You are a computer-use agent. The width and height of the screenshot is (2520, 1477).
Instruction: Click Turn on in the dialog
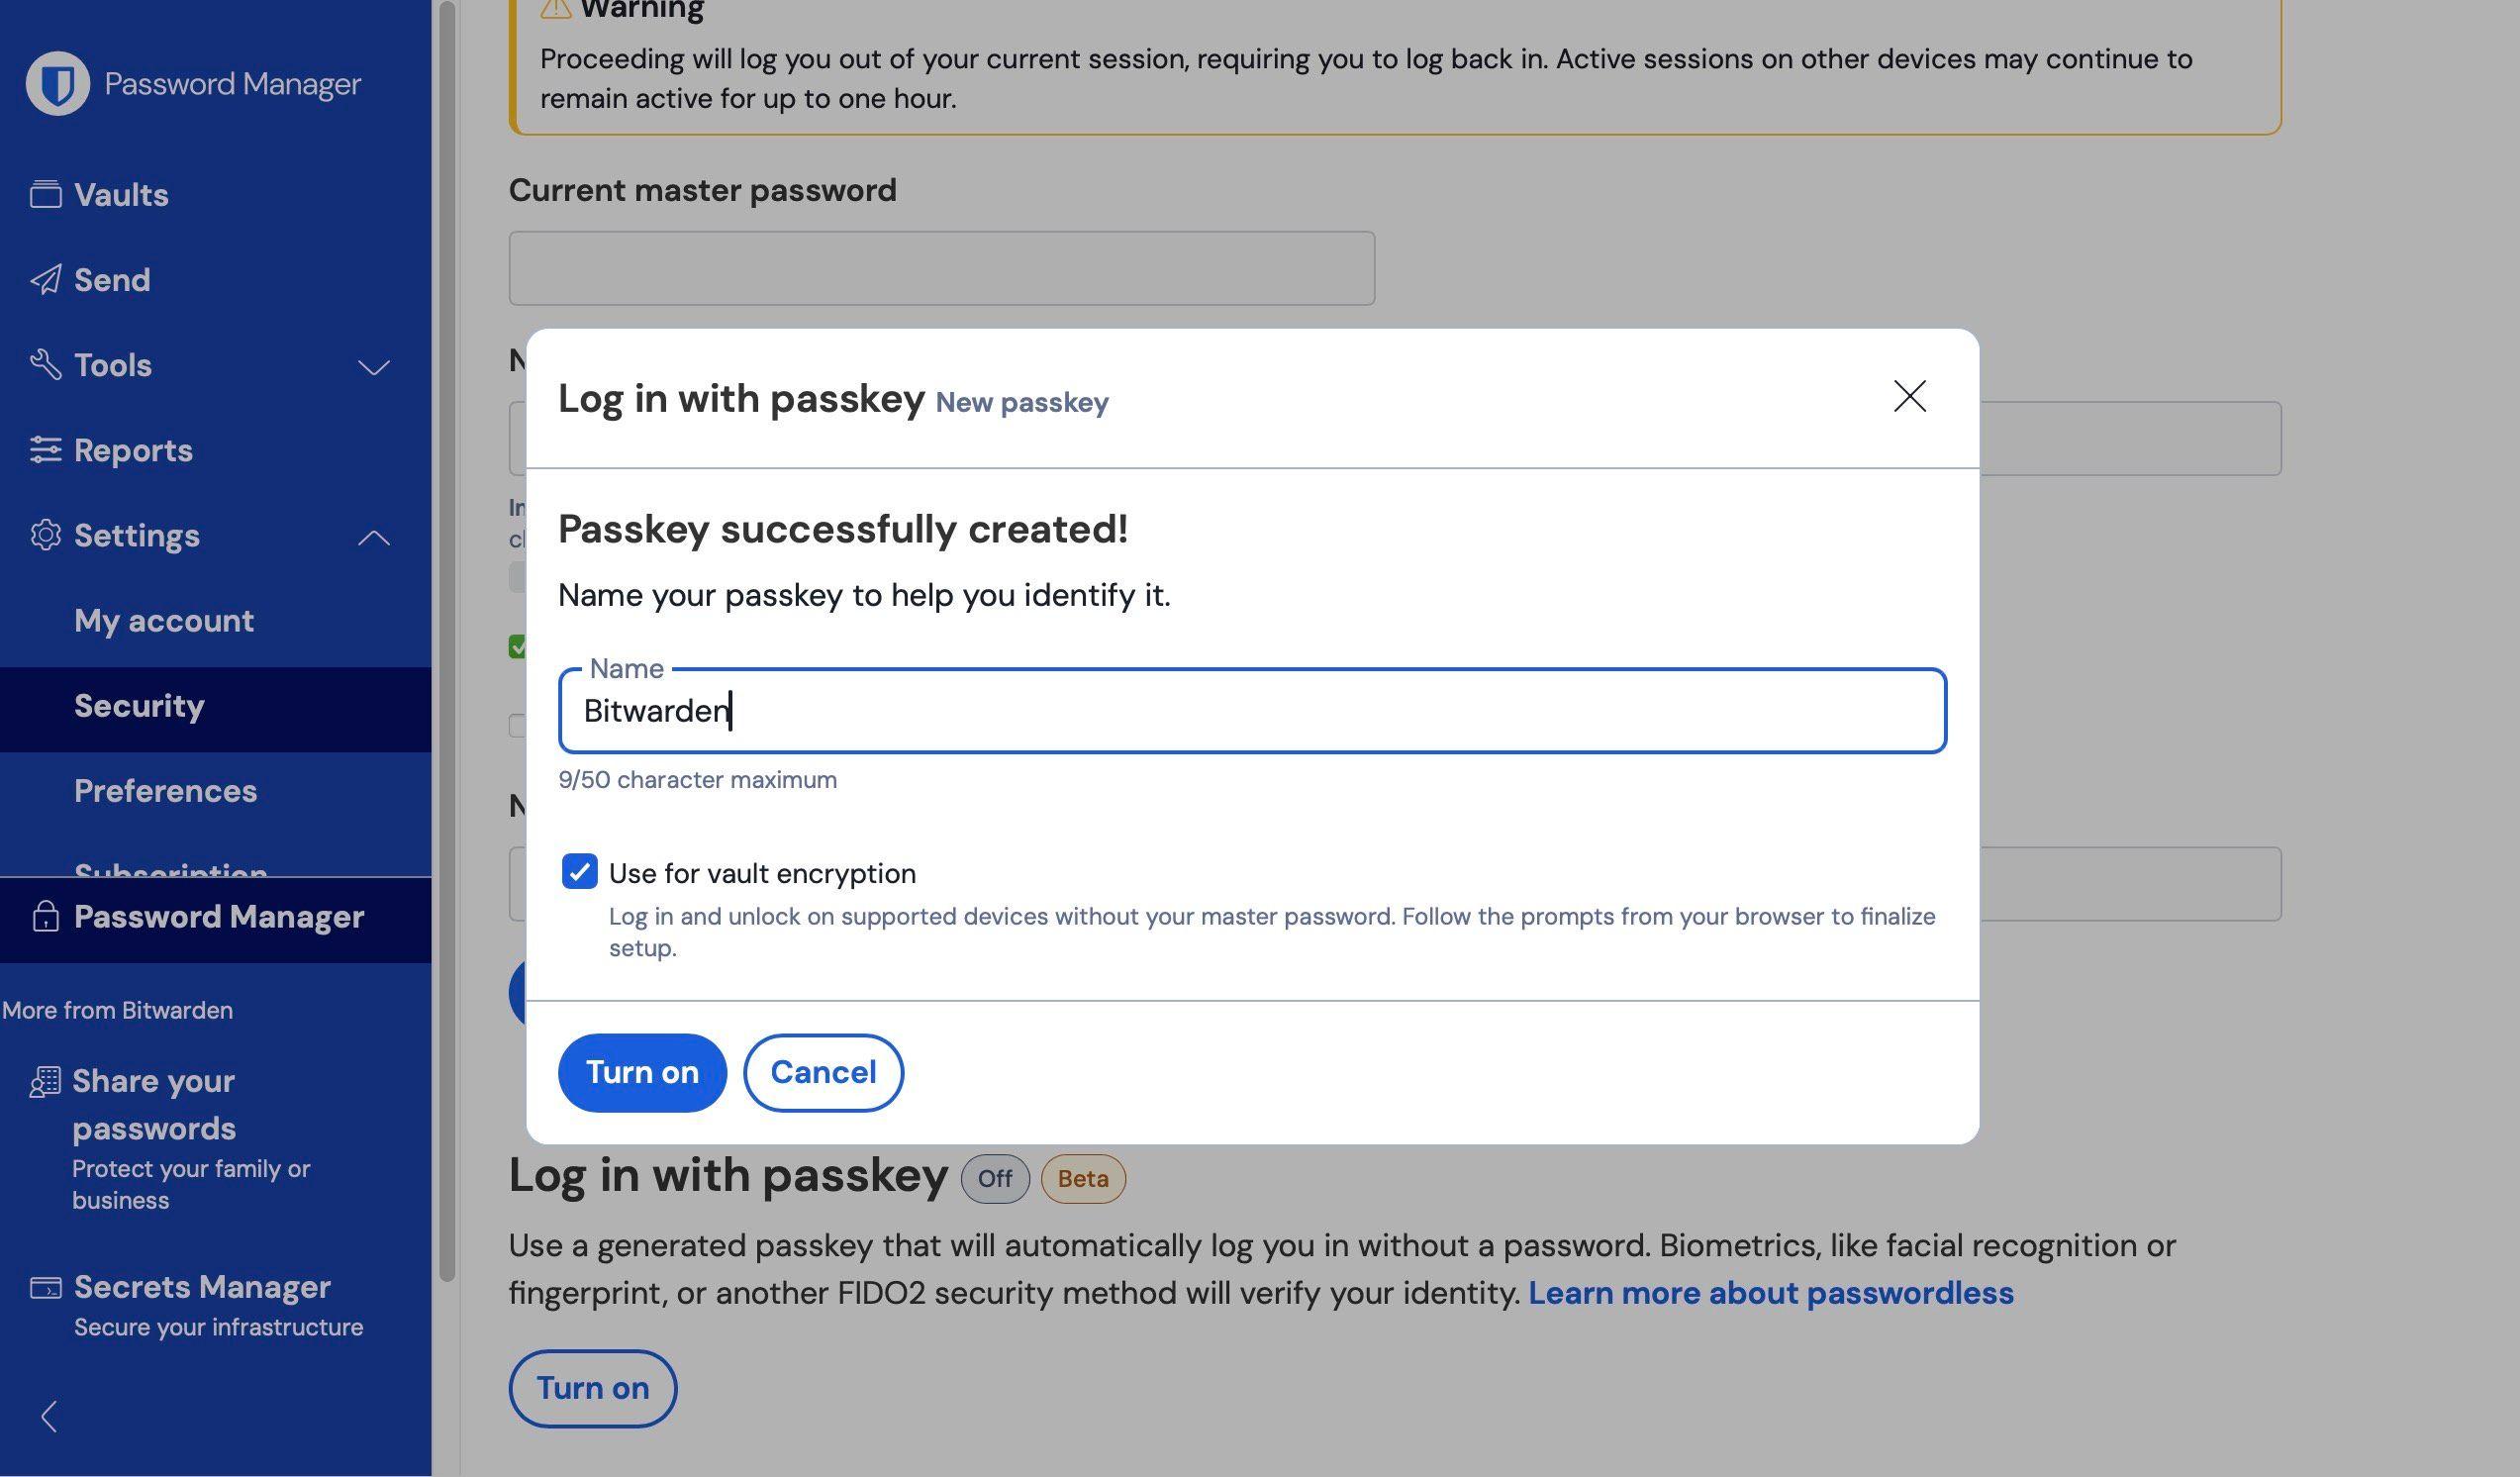click(x=642, y=1072)
